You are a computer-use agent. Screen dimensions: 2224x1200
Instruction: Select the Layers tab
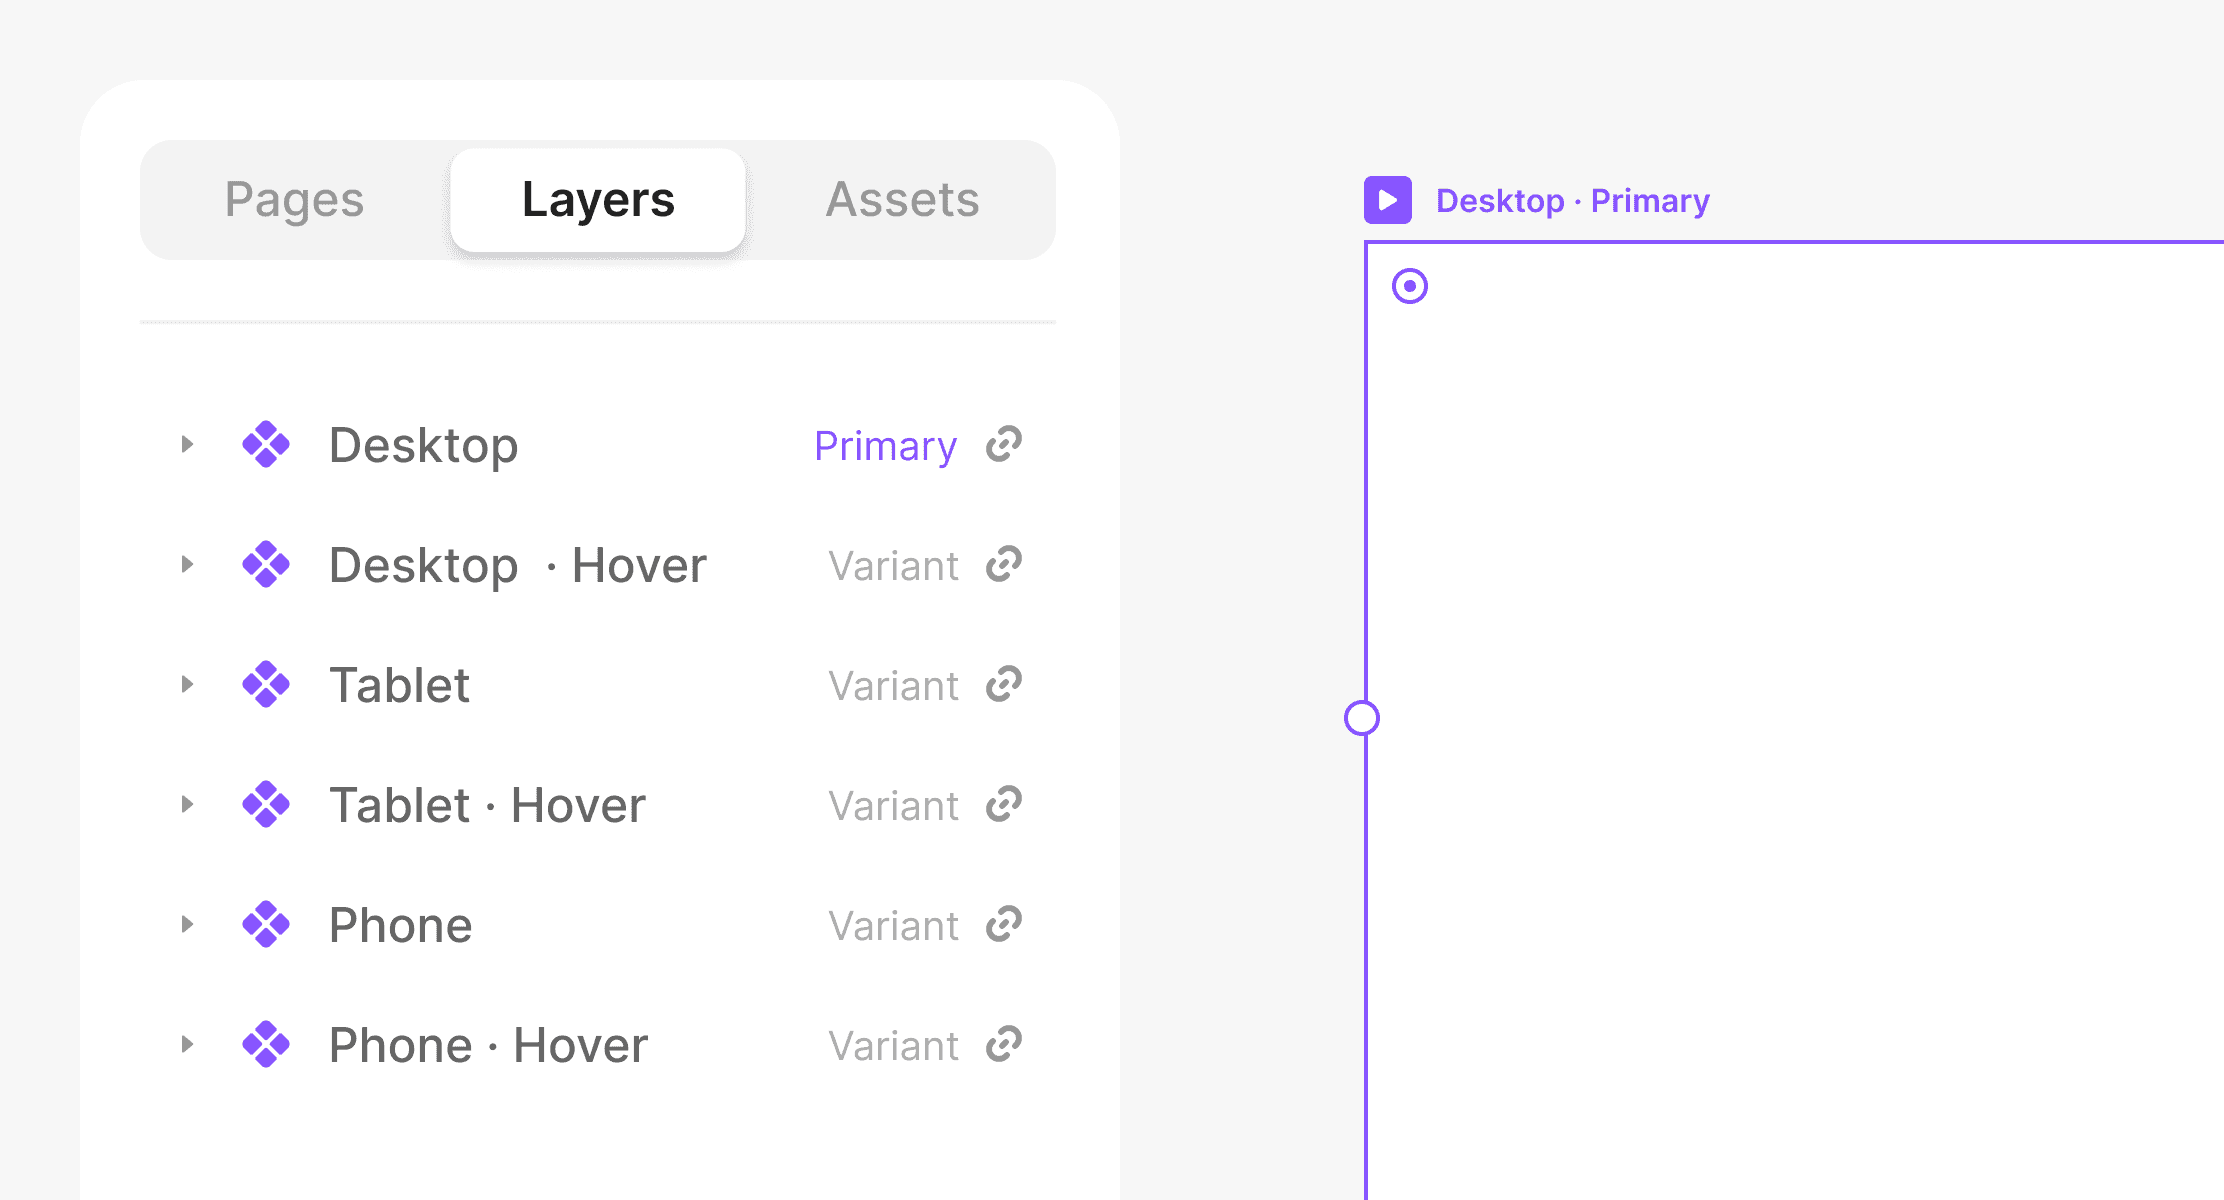(598, 200)
